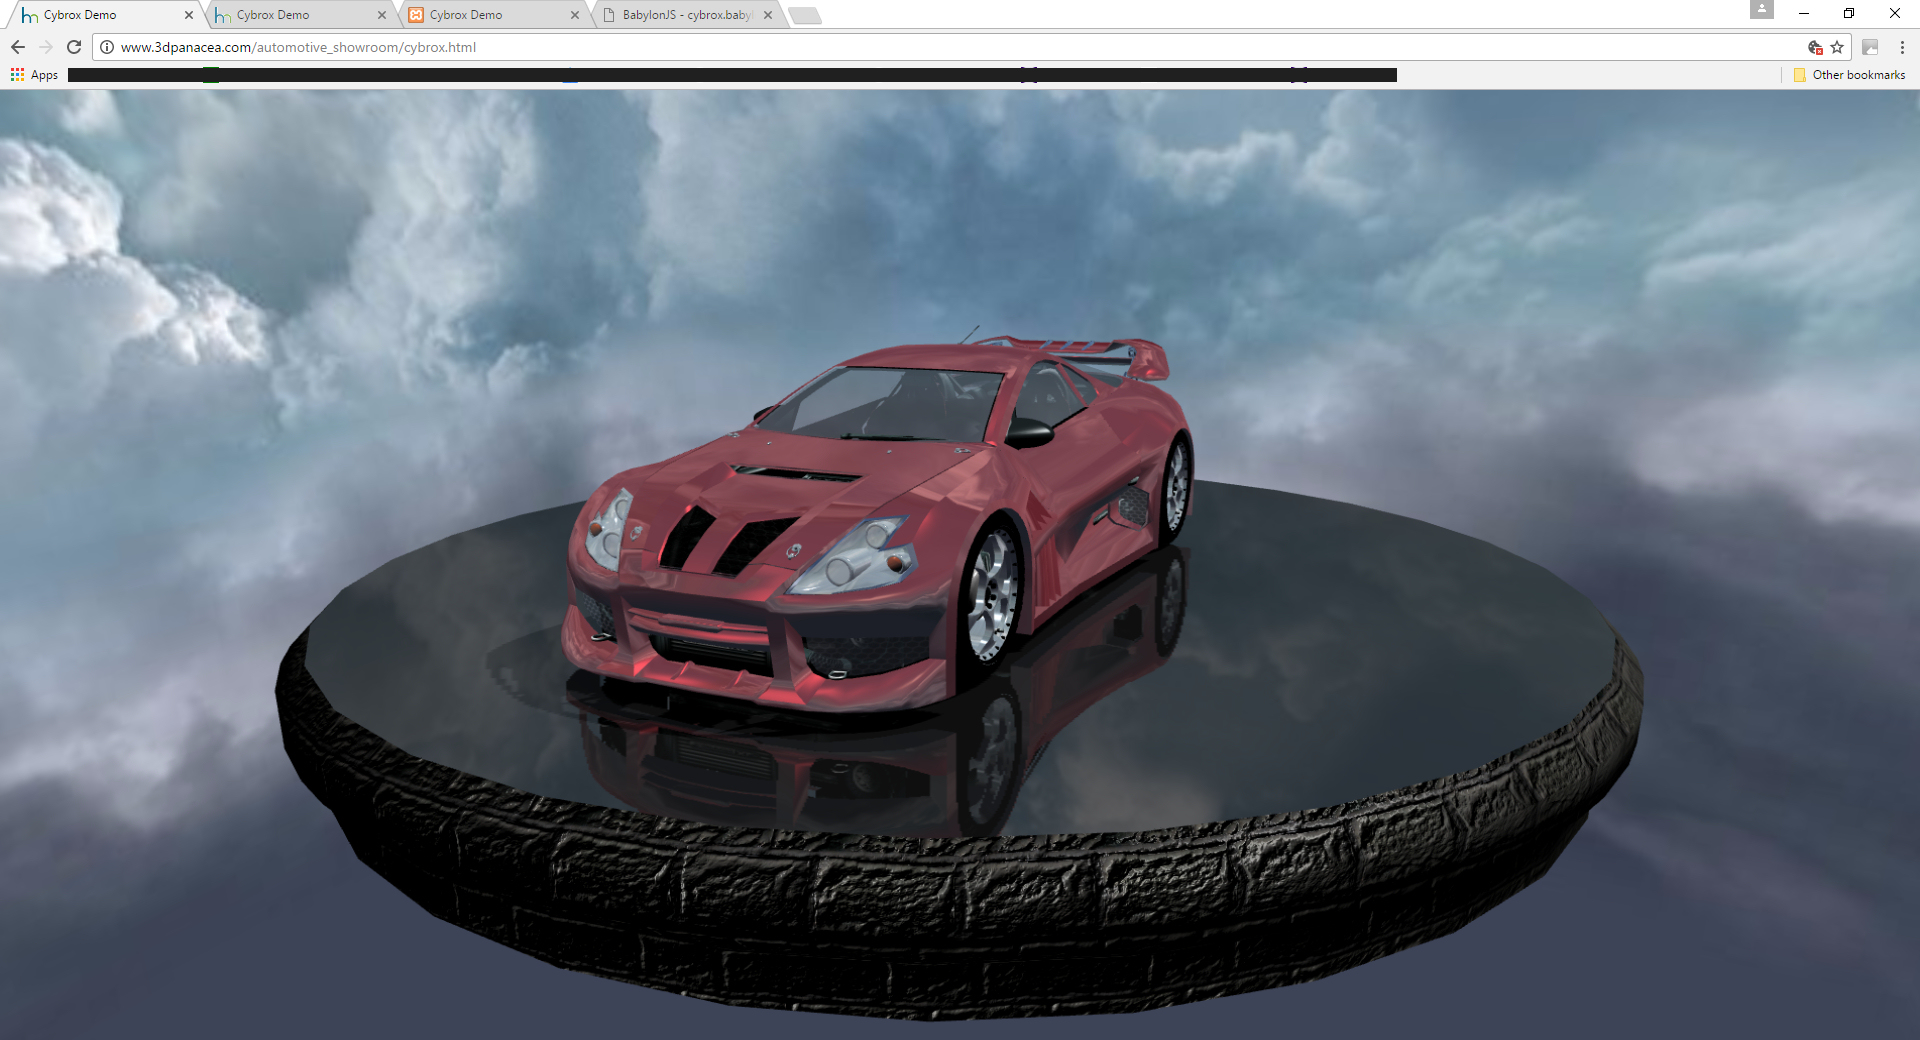Open the Other bookmarks folder
This screenshot has width=1920, height=1040.
pyautogui.click(x=1850, y=75)
